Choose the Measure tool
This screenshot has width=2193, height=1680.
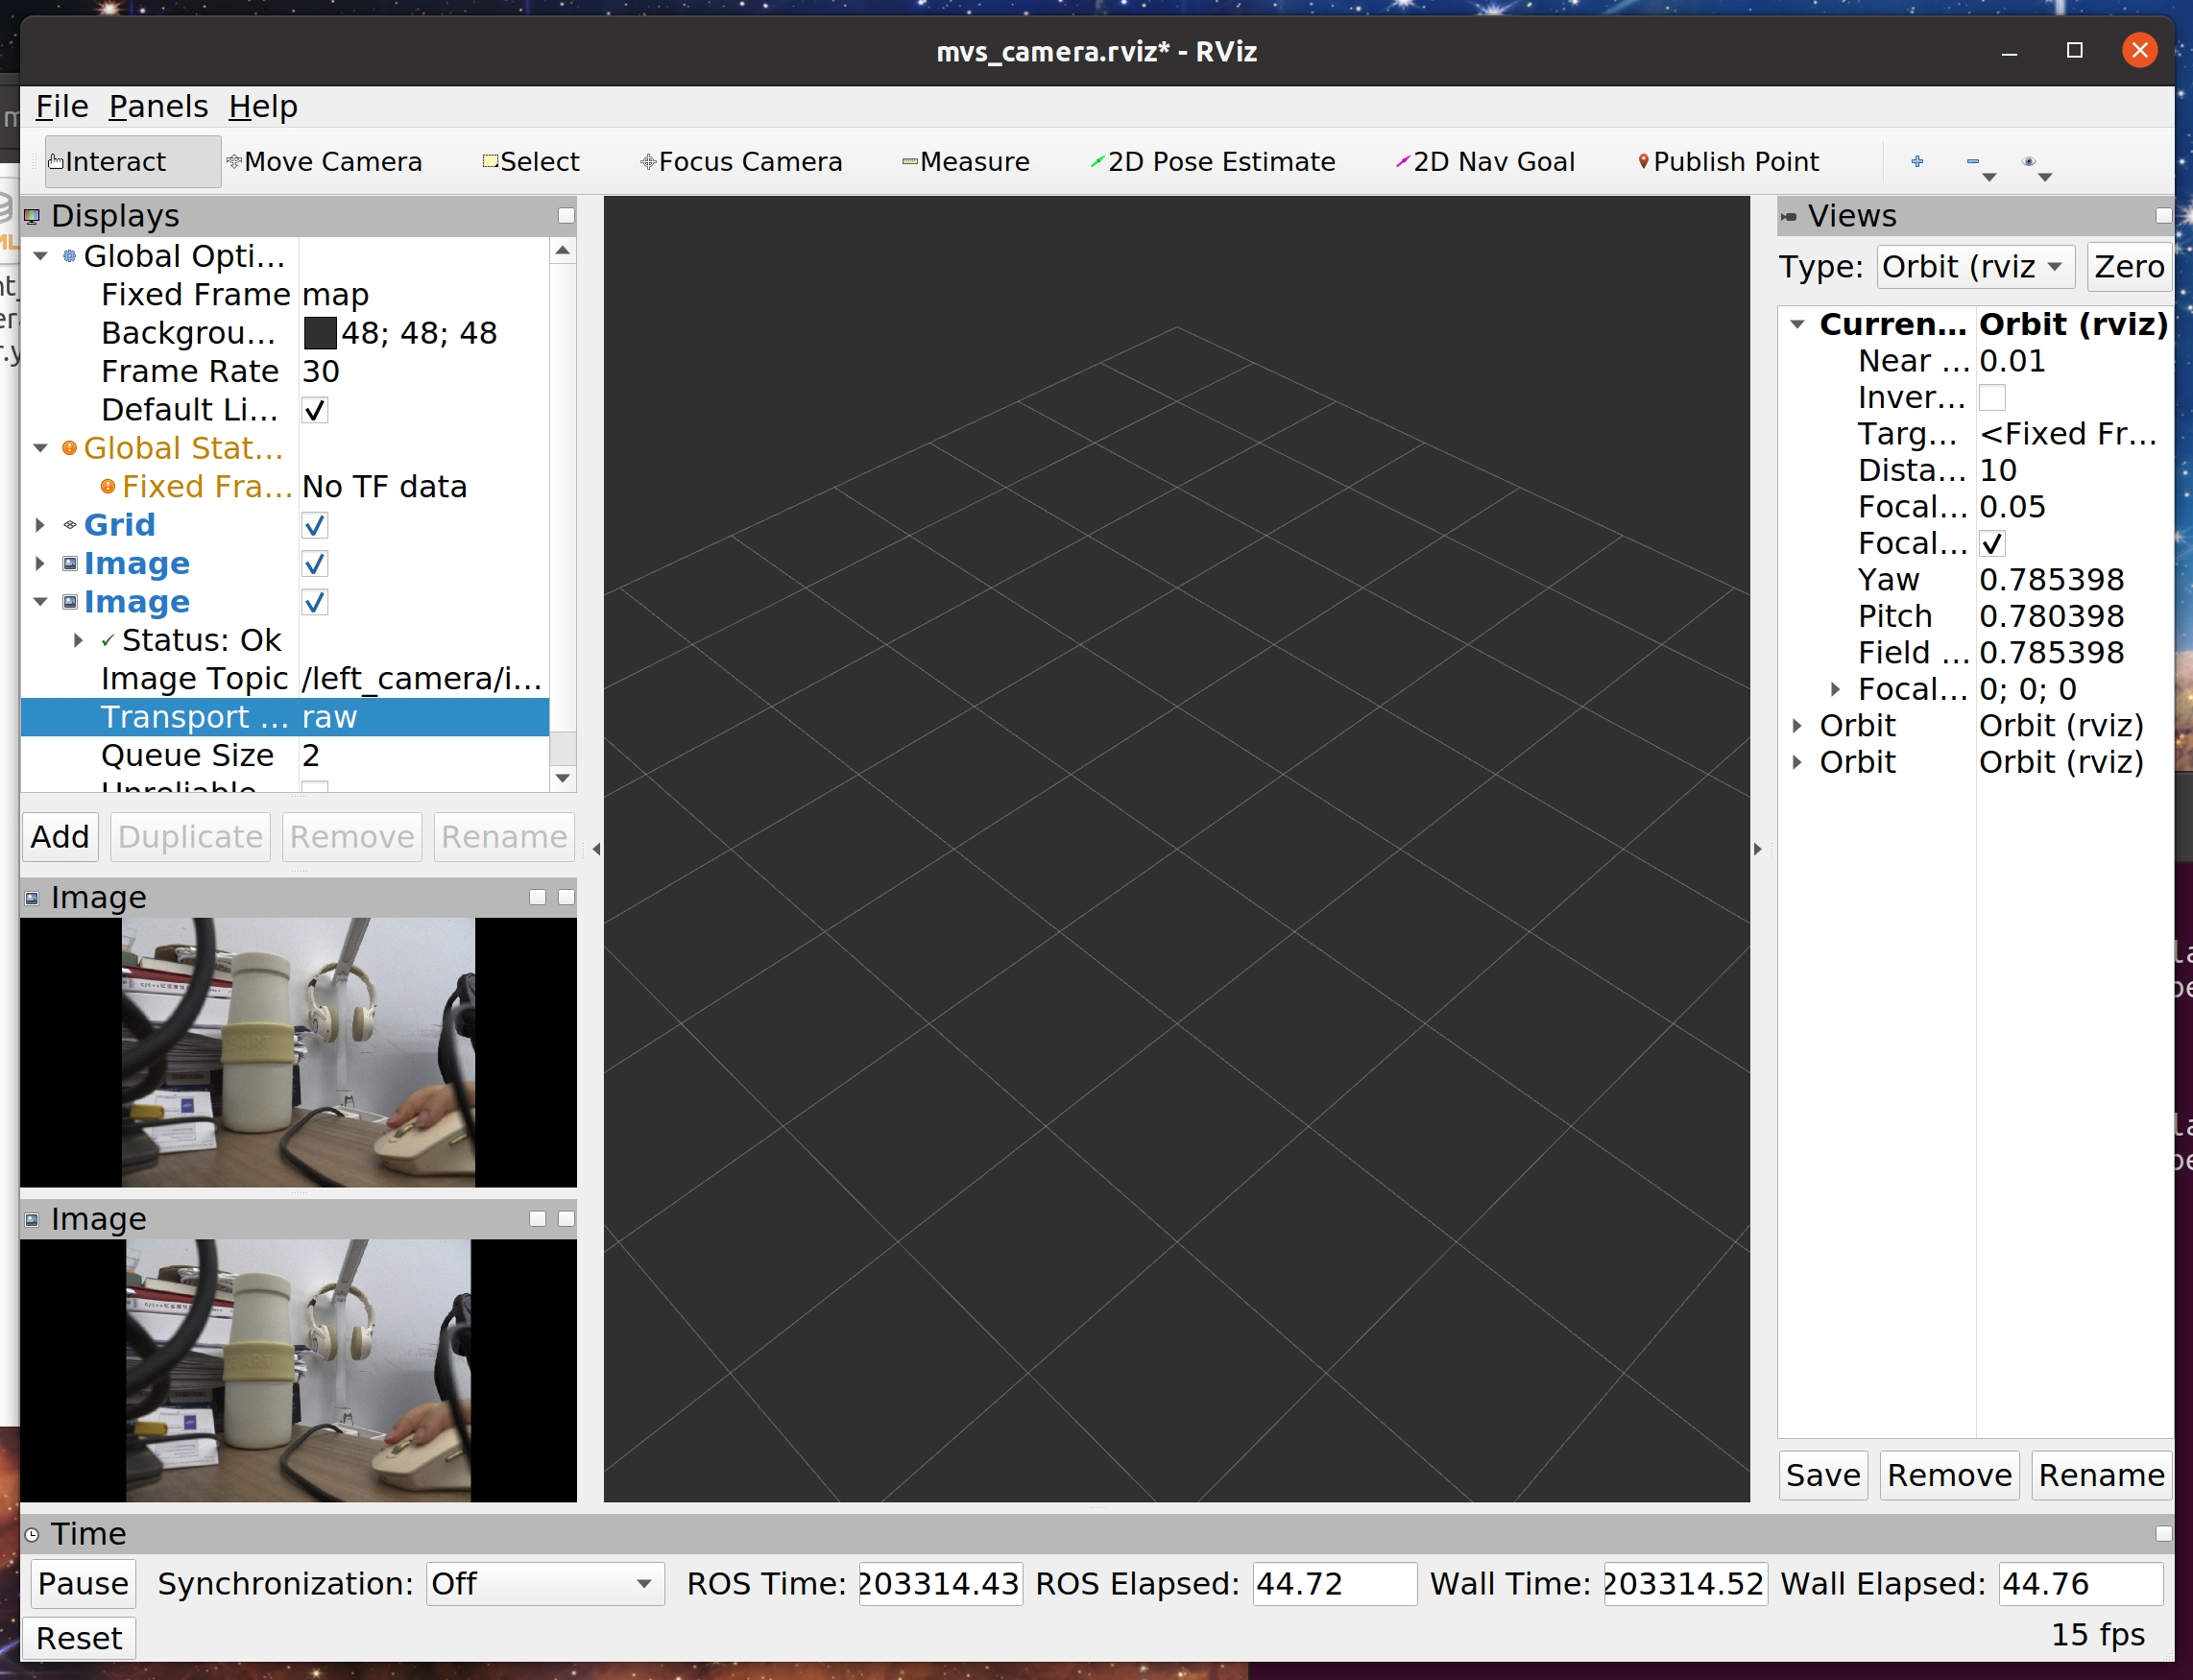pos(965,161)
